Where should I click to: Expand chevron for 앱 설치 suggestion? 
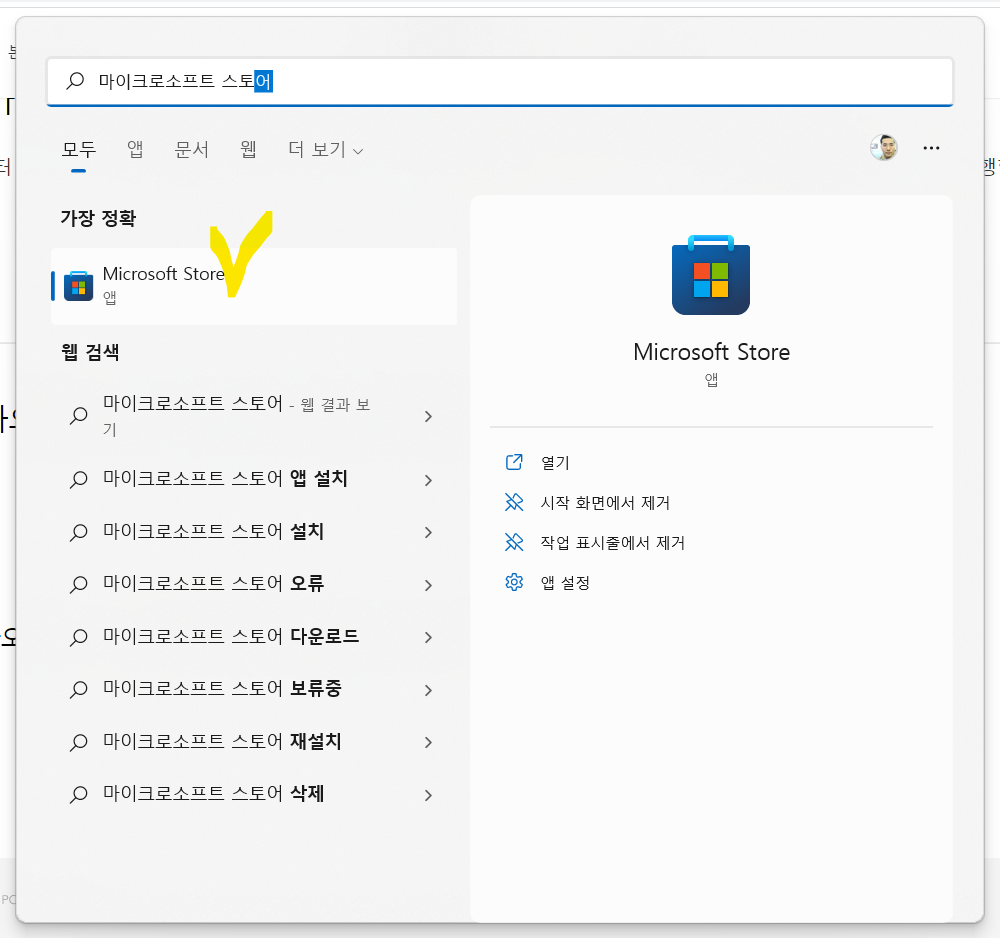tap(429, 480)
